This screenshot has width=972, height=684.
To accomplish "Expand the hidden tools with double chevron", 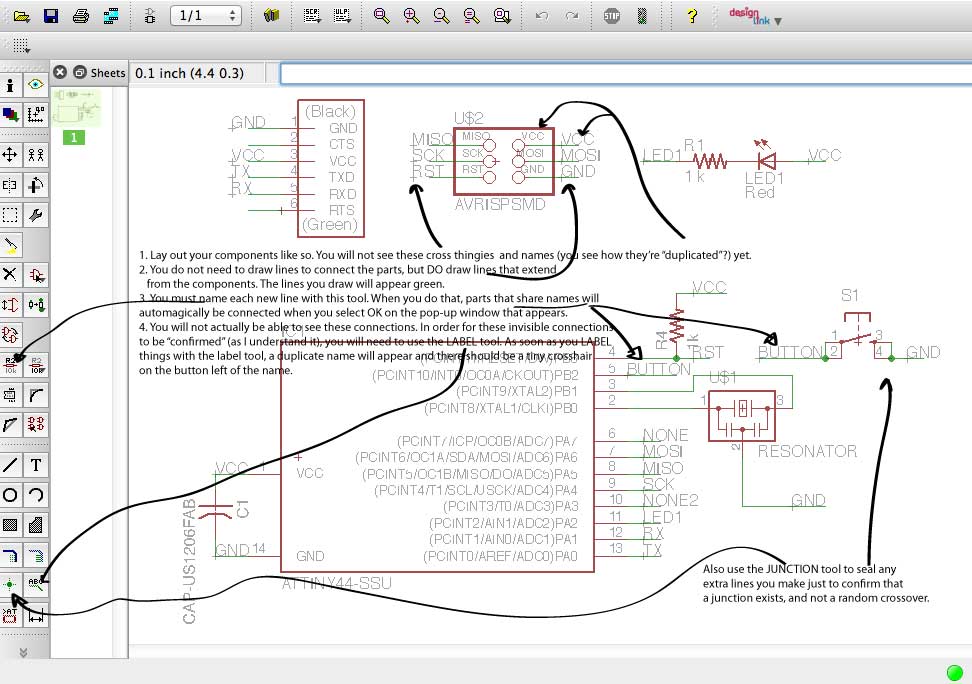I will (x=22, y=652).
